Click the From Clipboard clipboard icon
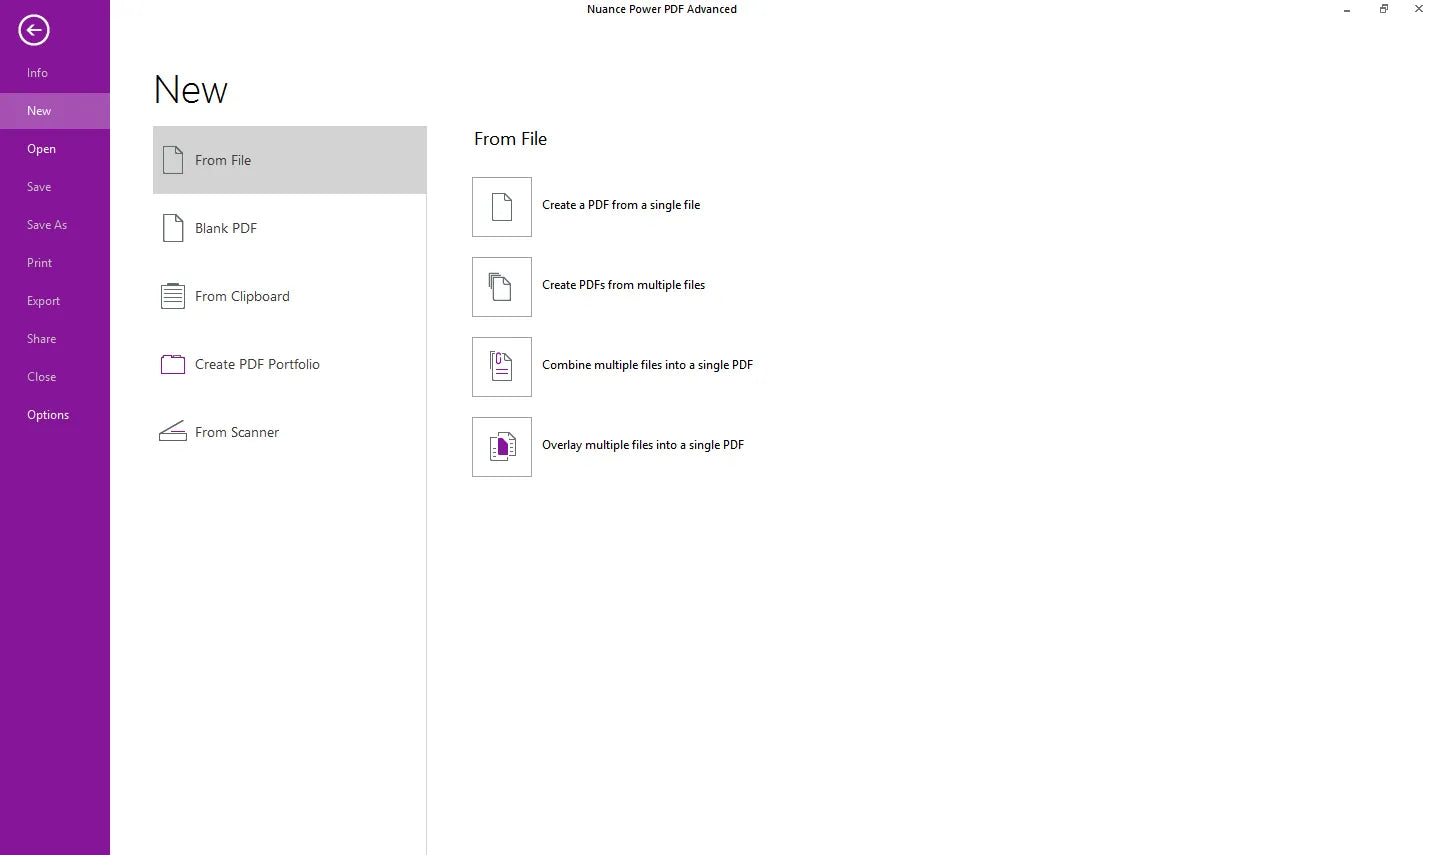This screenshot has height=855, width=1437. (172, 295)
